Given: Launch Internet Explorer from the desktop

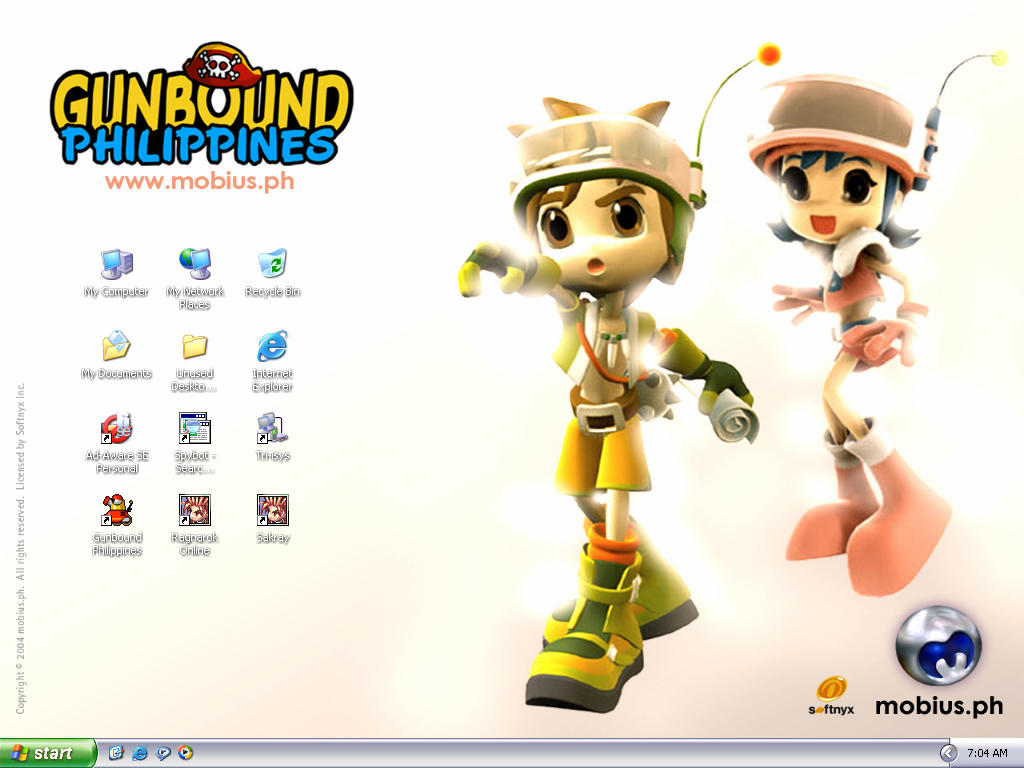Looking at the screenshot, I should tap(272, 346).
